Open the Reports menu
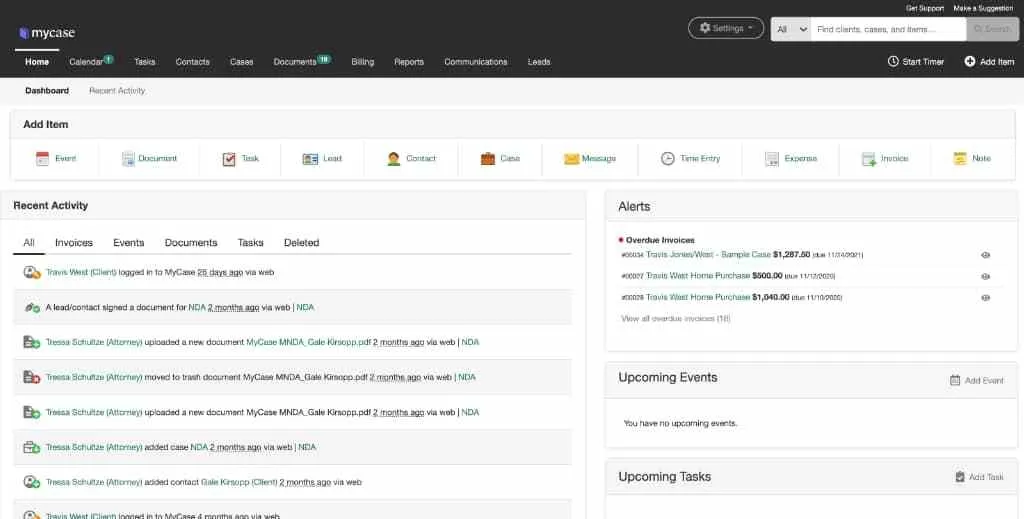Image resolution: width=1024 pixels, height=519 pixels. pyautogui.click(x=409, y=61)
